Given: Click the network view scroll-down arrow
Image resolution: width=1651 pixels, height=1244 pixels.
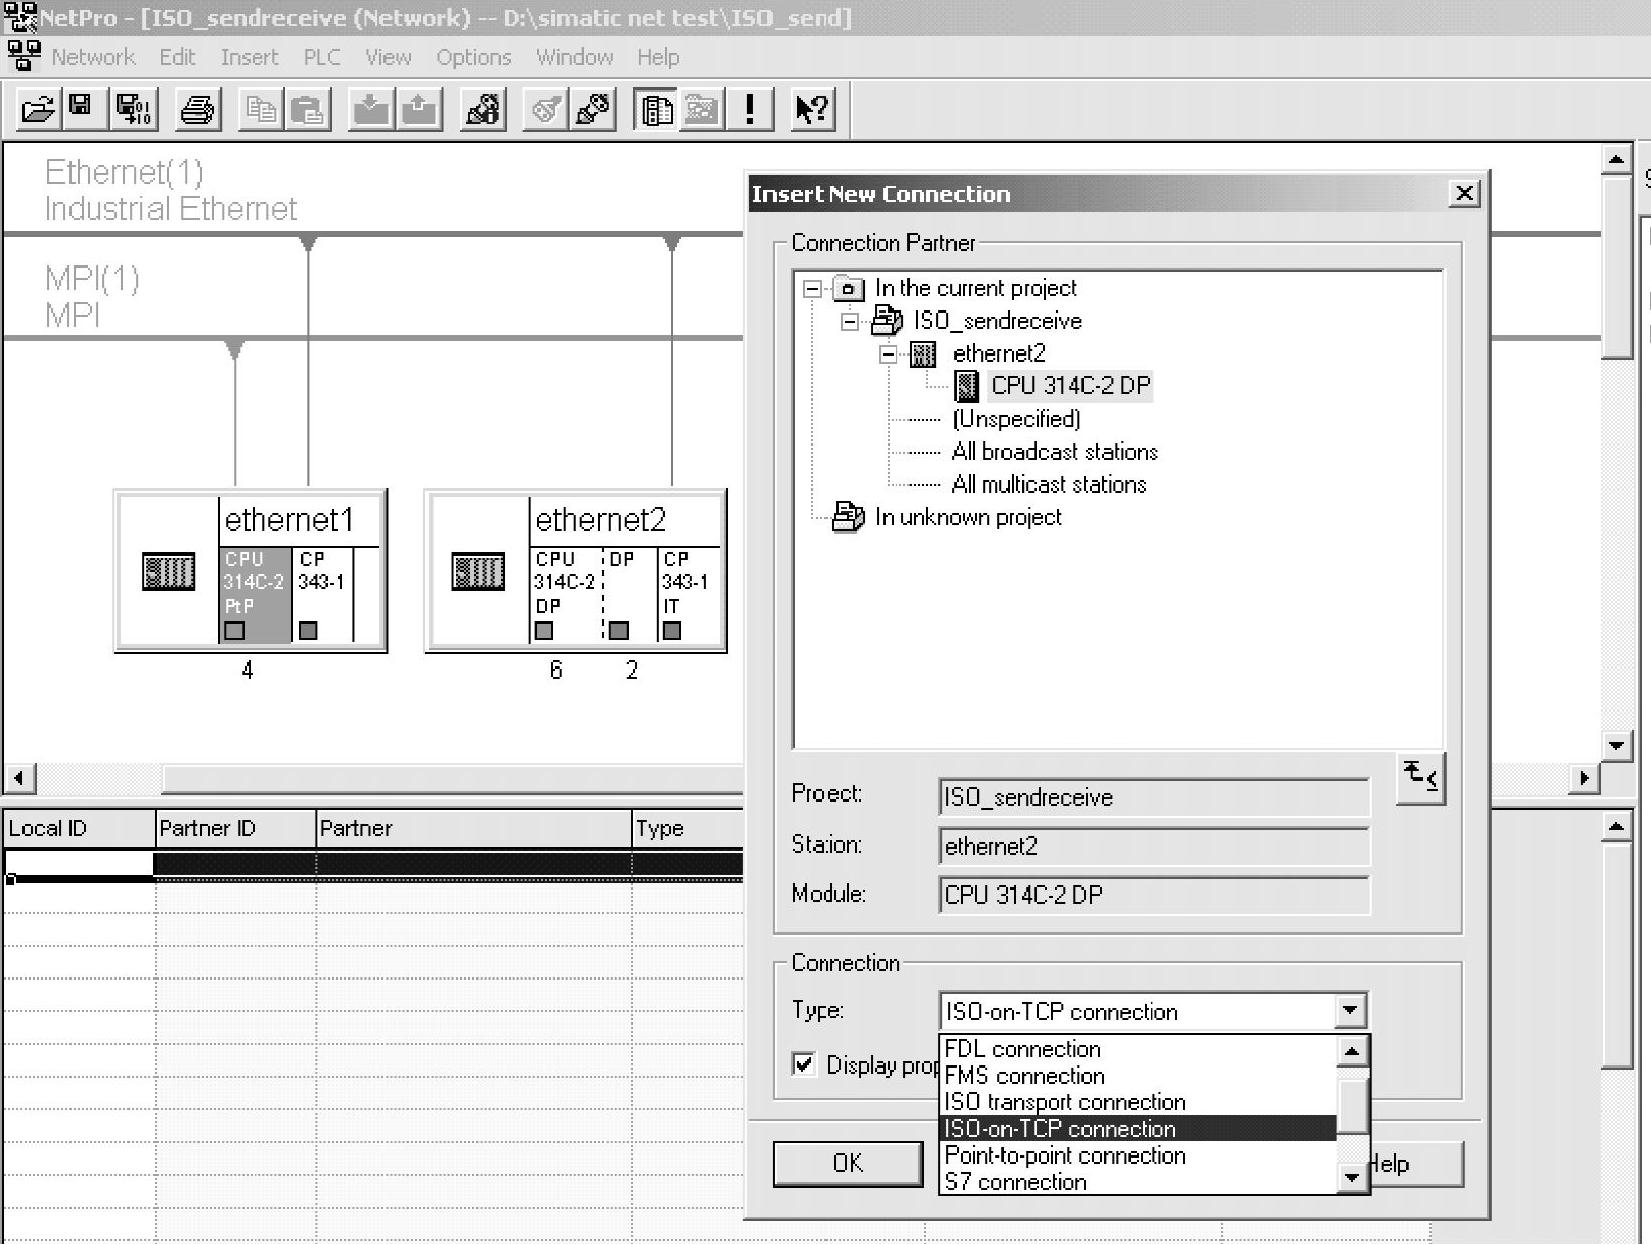Looking at the screenshot, I should (1616, 745).
